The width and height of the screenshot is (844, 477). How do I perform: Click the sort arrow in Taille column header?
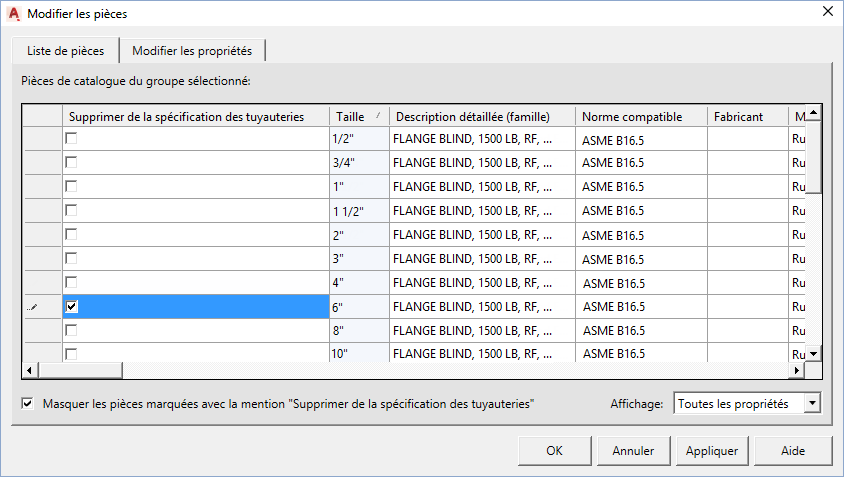pyautogui.click(x=377, y=117)
